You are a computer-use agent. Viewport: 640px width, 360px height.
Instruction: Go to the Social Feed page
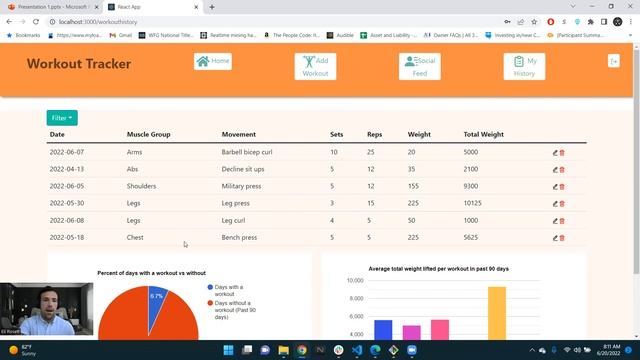[420, 67]
